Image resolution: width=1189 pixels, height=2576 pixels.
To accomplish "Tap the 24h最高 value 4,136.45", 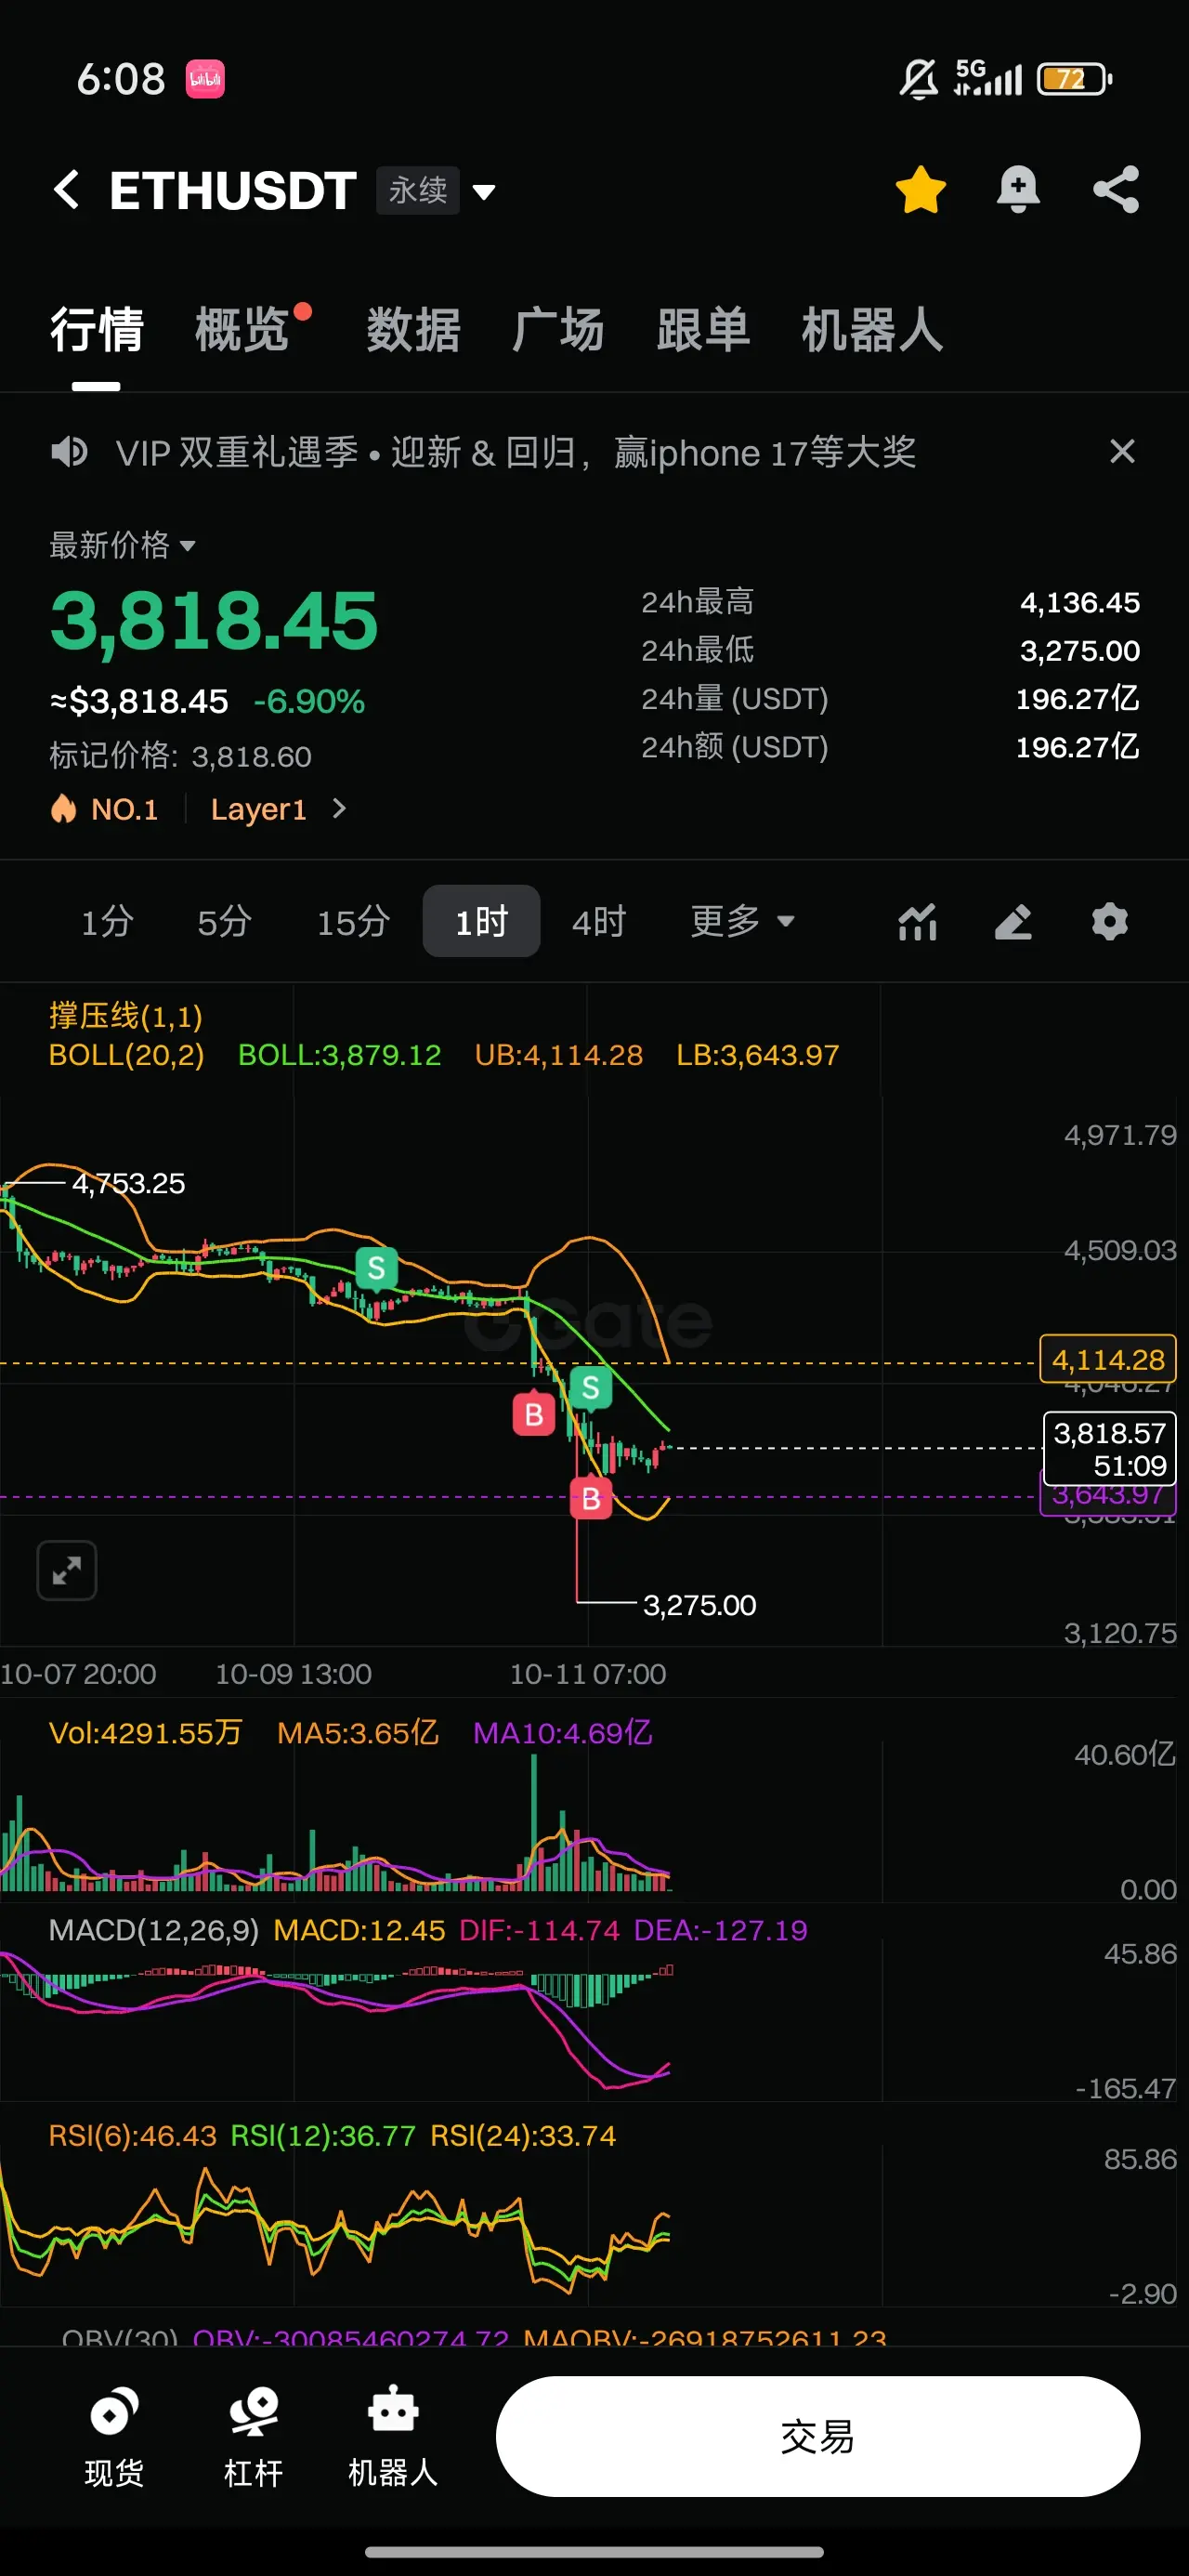I will tap(1080, 602).
